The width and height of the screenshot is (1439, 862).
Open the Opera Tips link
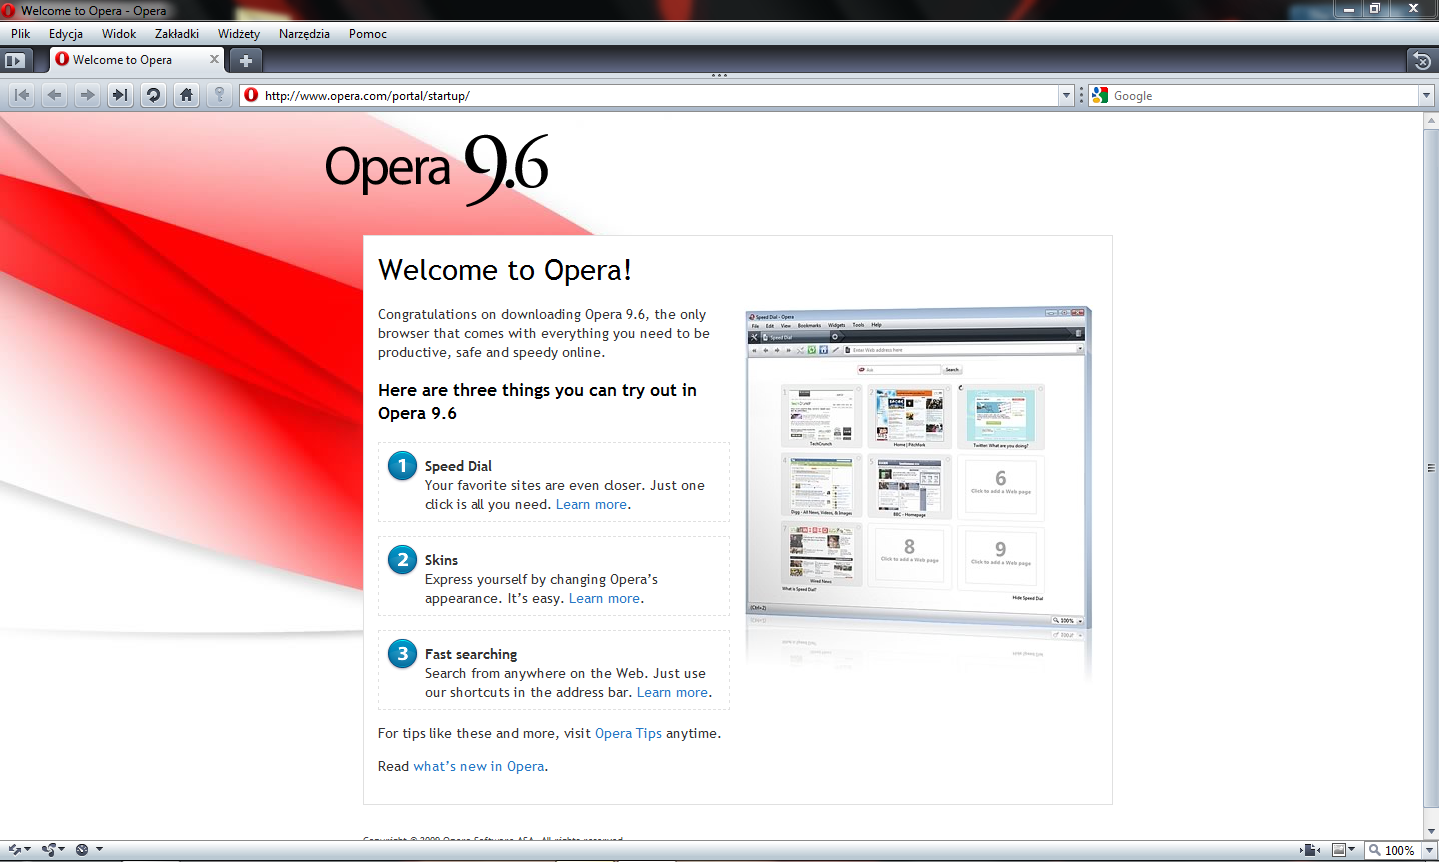[628, 733]
